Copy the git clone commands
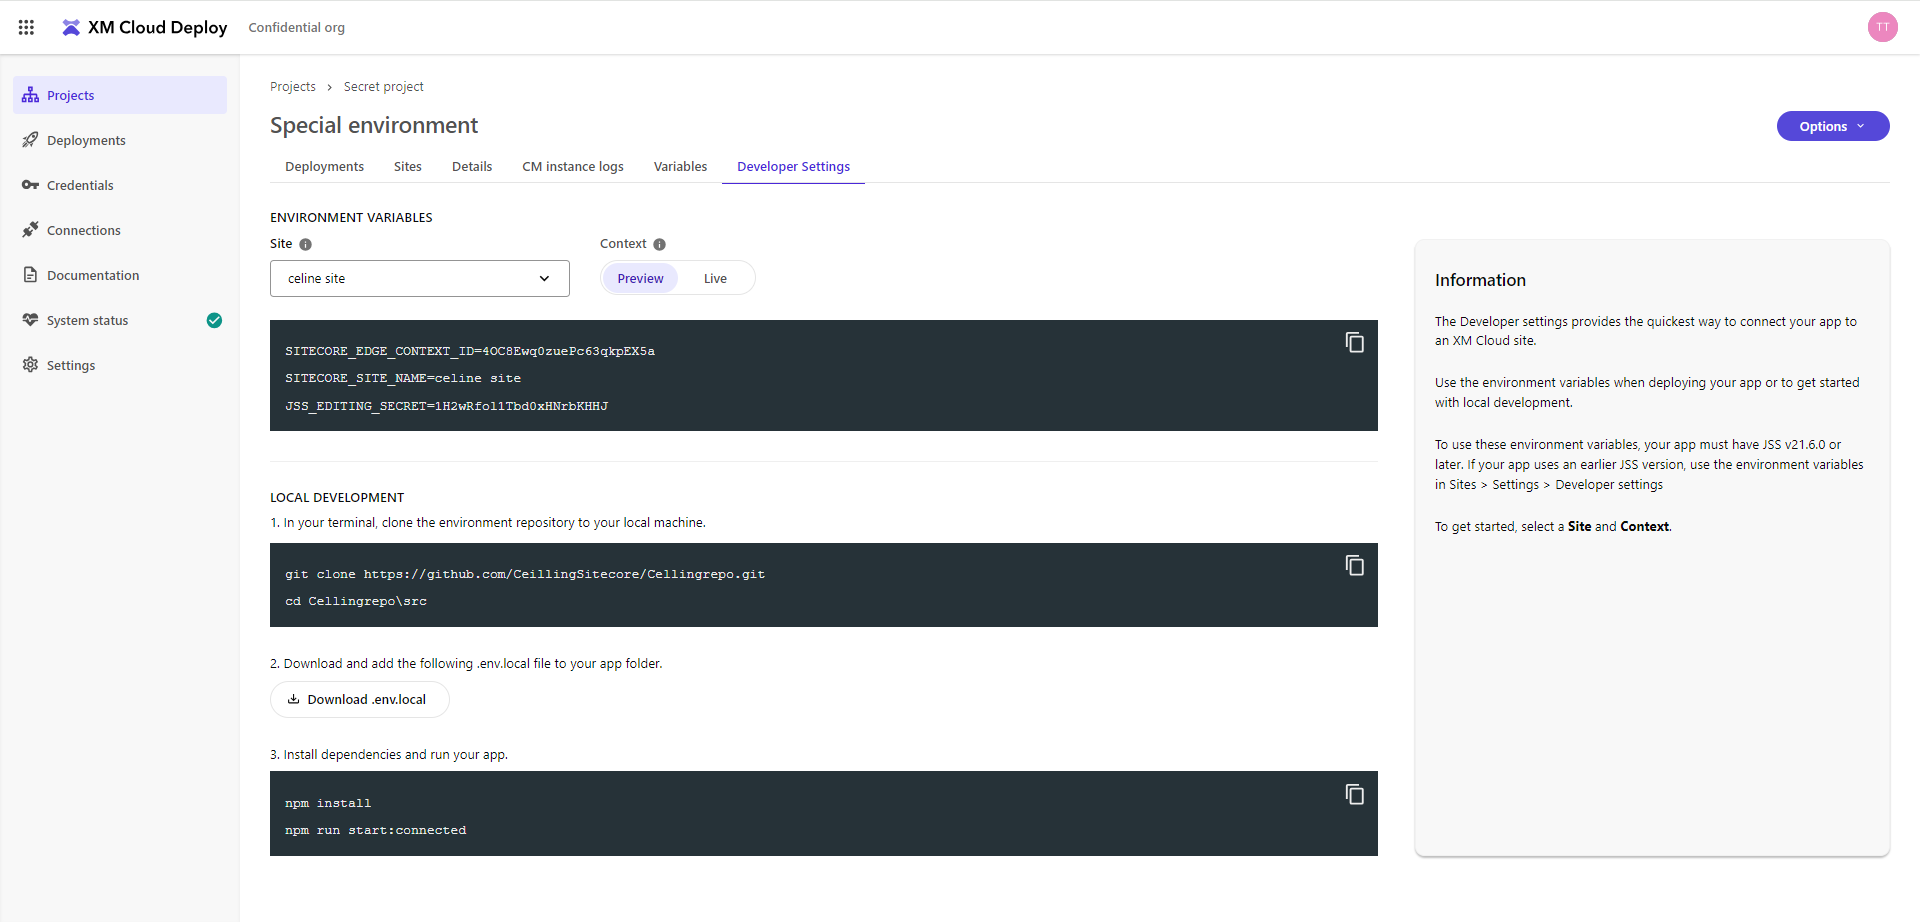Screen dimensions: 1920x922 click(x=1354, y=566)
